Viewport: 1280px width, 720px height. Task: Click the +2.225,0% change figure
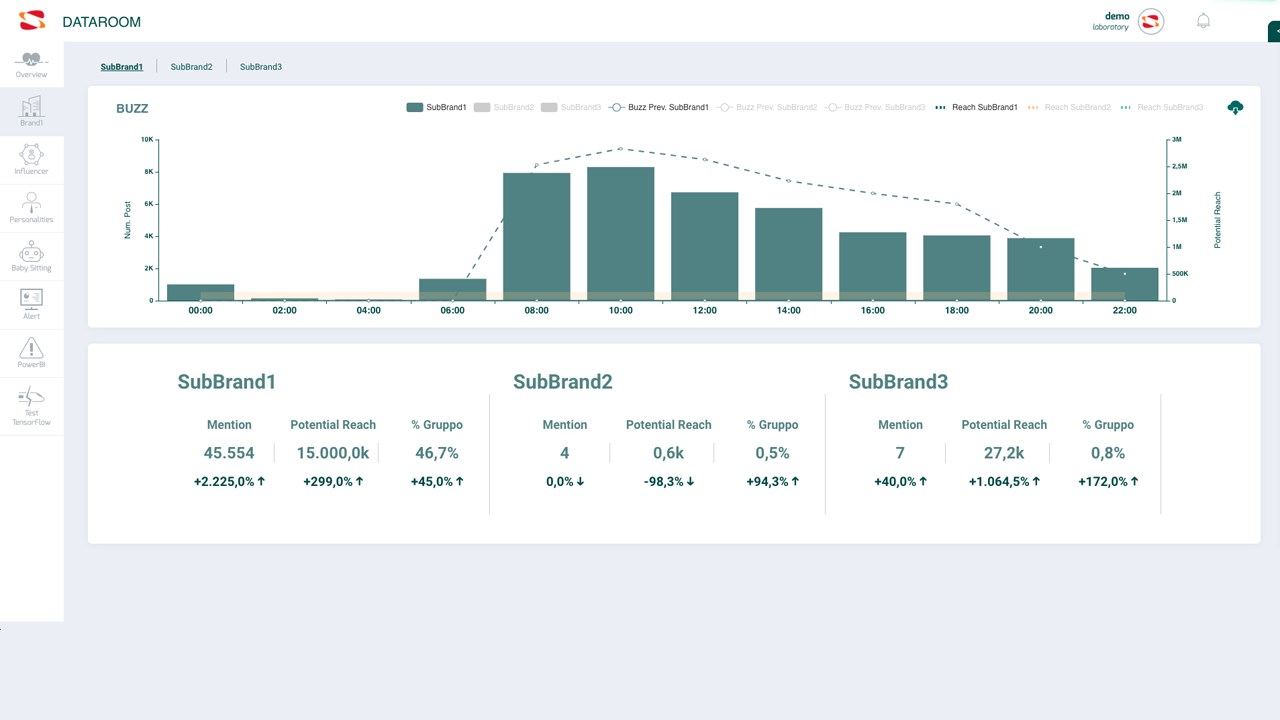(x=229, y=481)
